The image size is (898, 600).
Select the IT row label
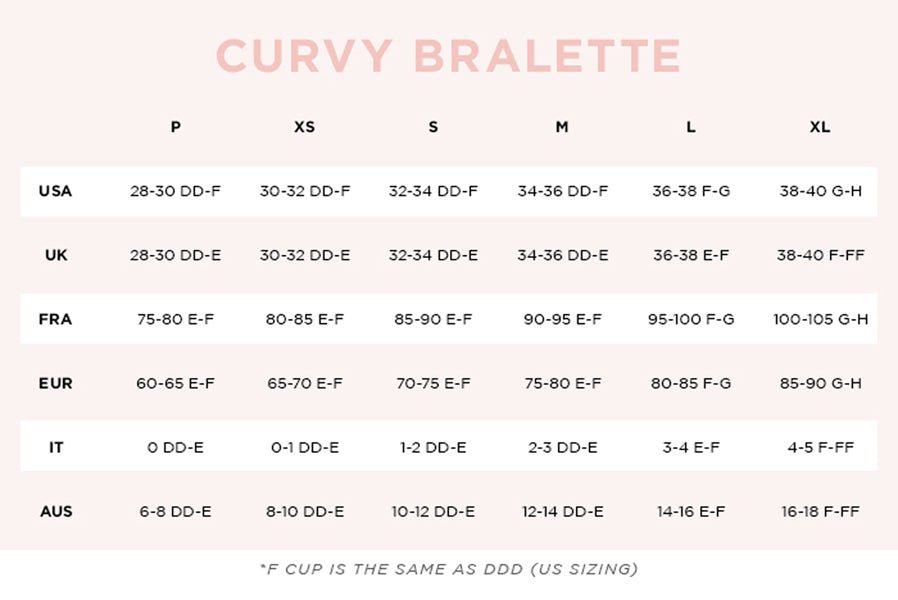(56, 447)
